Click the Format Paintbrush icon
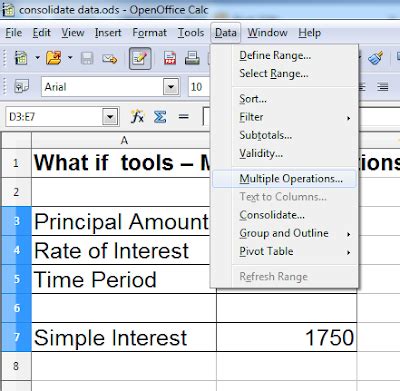Image resolution: width=400 pixels, height=391 pixels. coord(376,58)
